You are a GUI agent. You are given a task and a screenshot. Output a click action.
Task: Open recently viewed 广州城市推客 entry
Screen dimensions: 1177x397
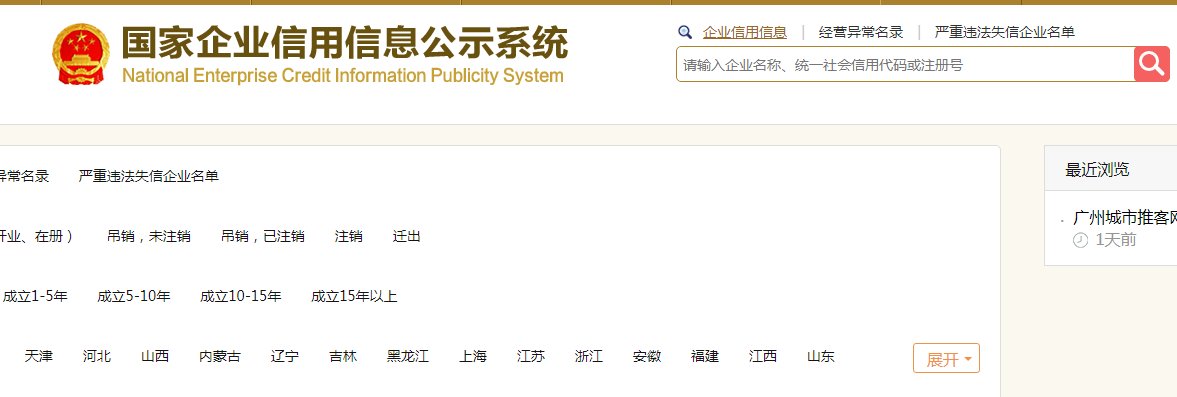1124,218
